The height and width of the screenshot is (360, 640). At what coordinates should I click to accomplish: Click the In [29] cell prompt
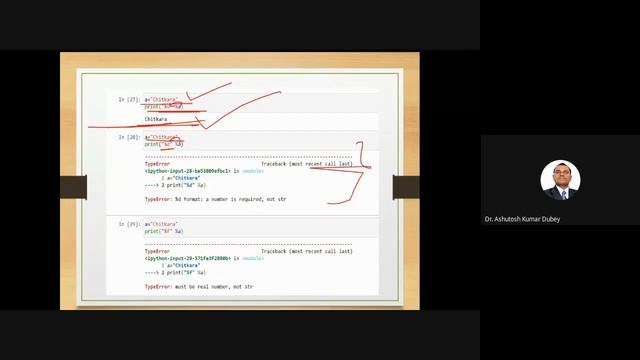click(129, 224)
